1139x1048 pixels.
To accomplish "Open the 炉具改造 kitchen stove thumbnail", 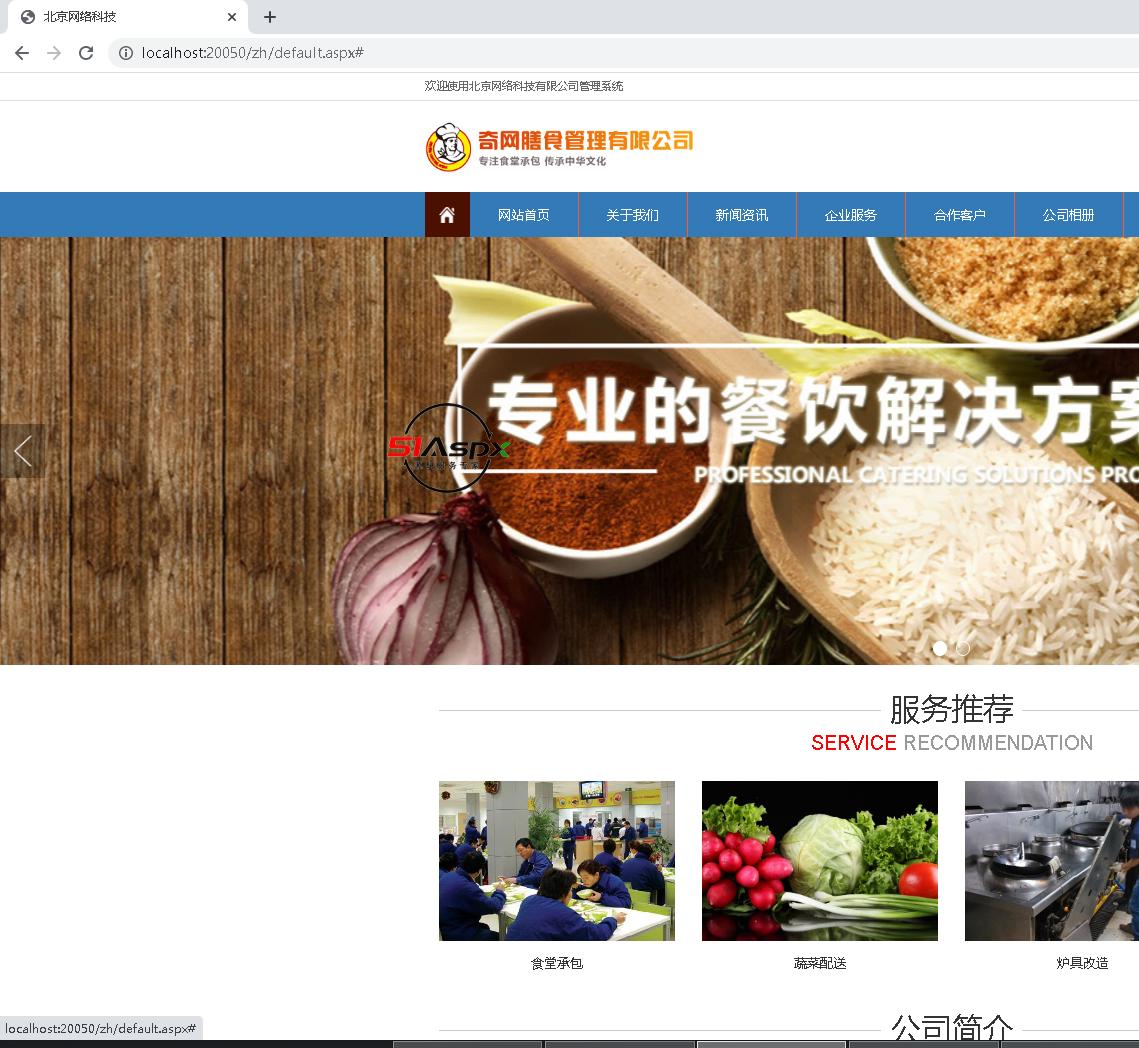I will (1052, 861).
